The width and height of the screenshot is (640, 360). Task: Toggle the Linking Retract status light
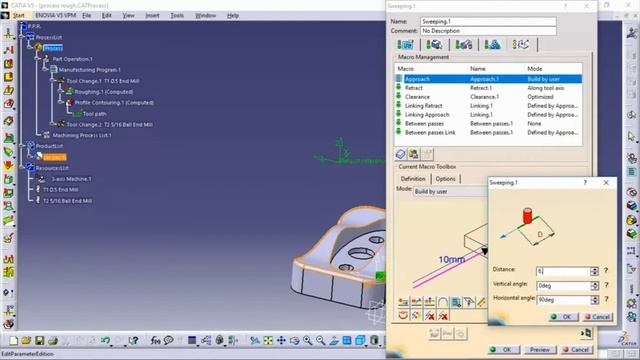[399, 105]
